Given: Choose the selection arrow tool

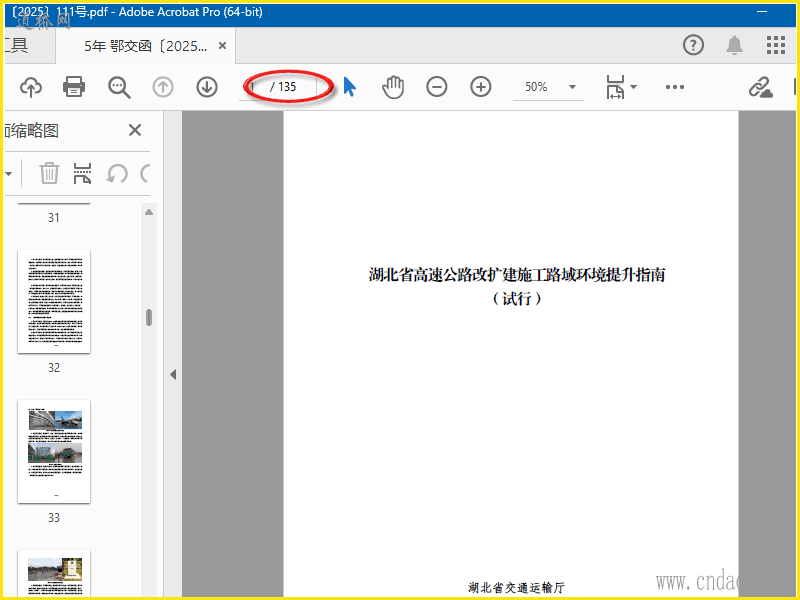Looking at the screenshot, I should pyautogui.click(x=349, y=87).
